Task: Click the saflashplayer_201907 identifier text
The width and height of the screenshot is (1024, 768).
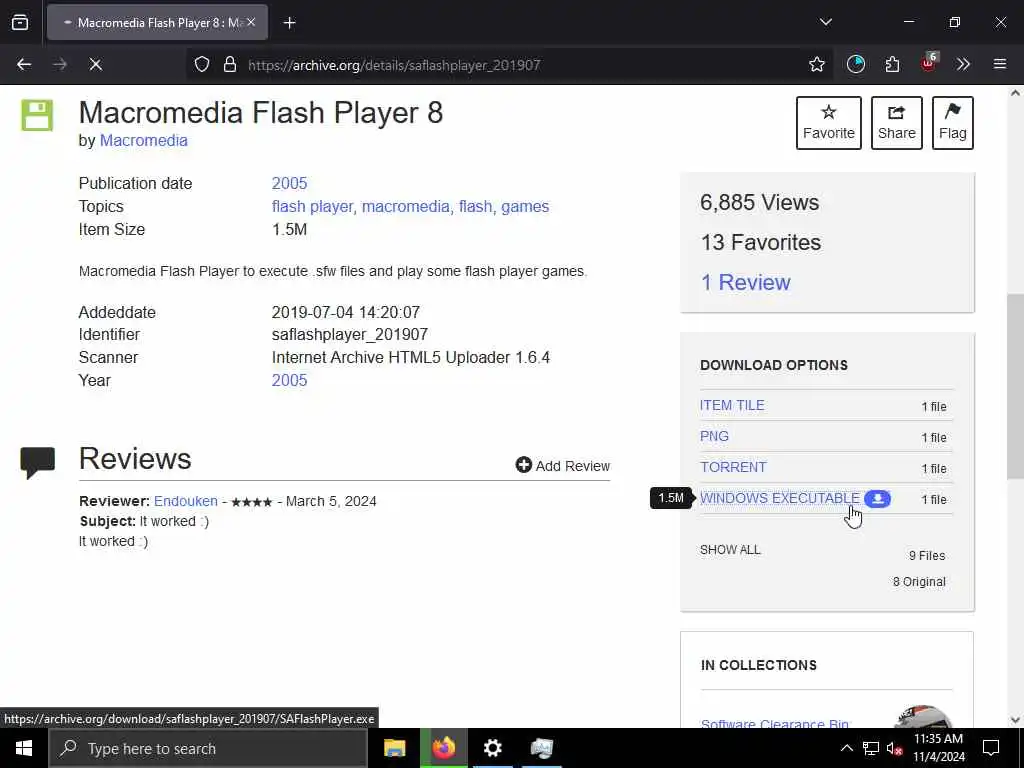Action: [349, 334]
